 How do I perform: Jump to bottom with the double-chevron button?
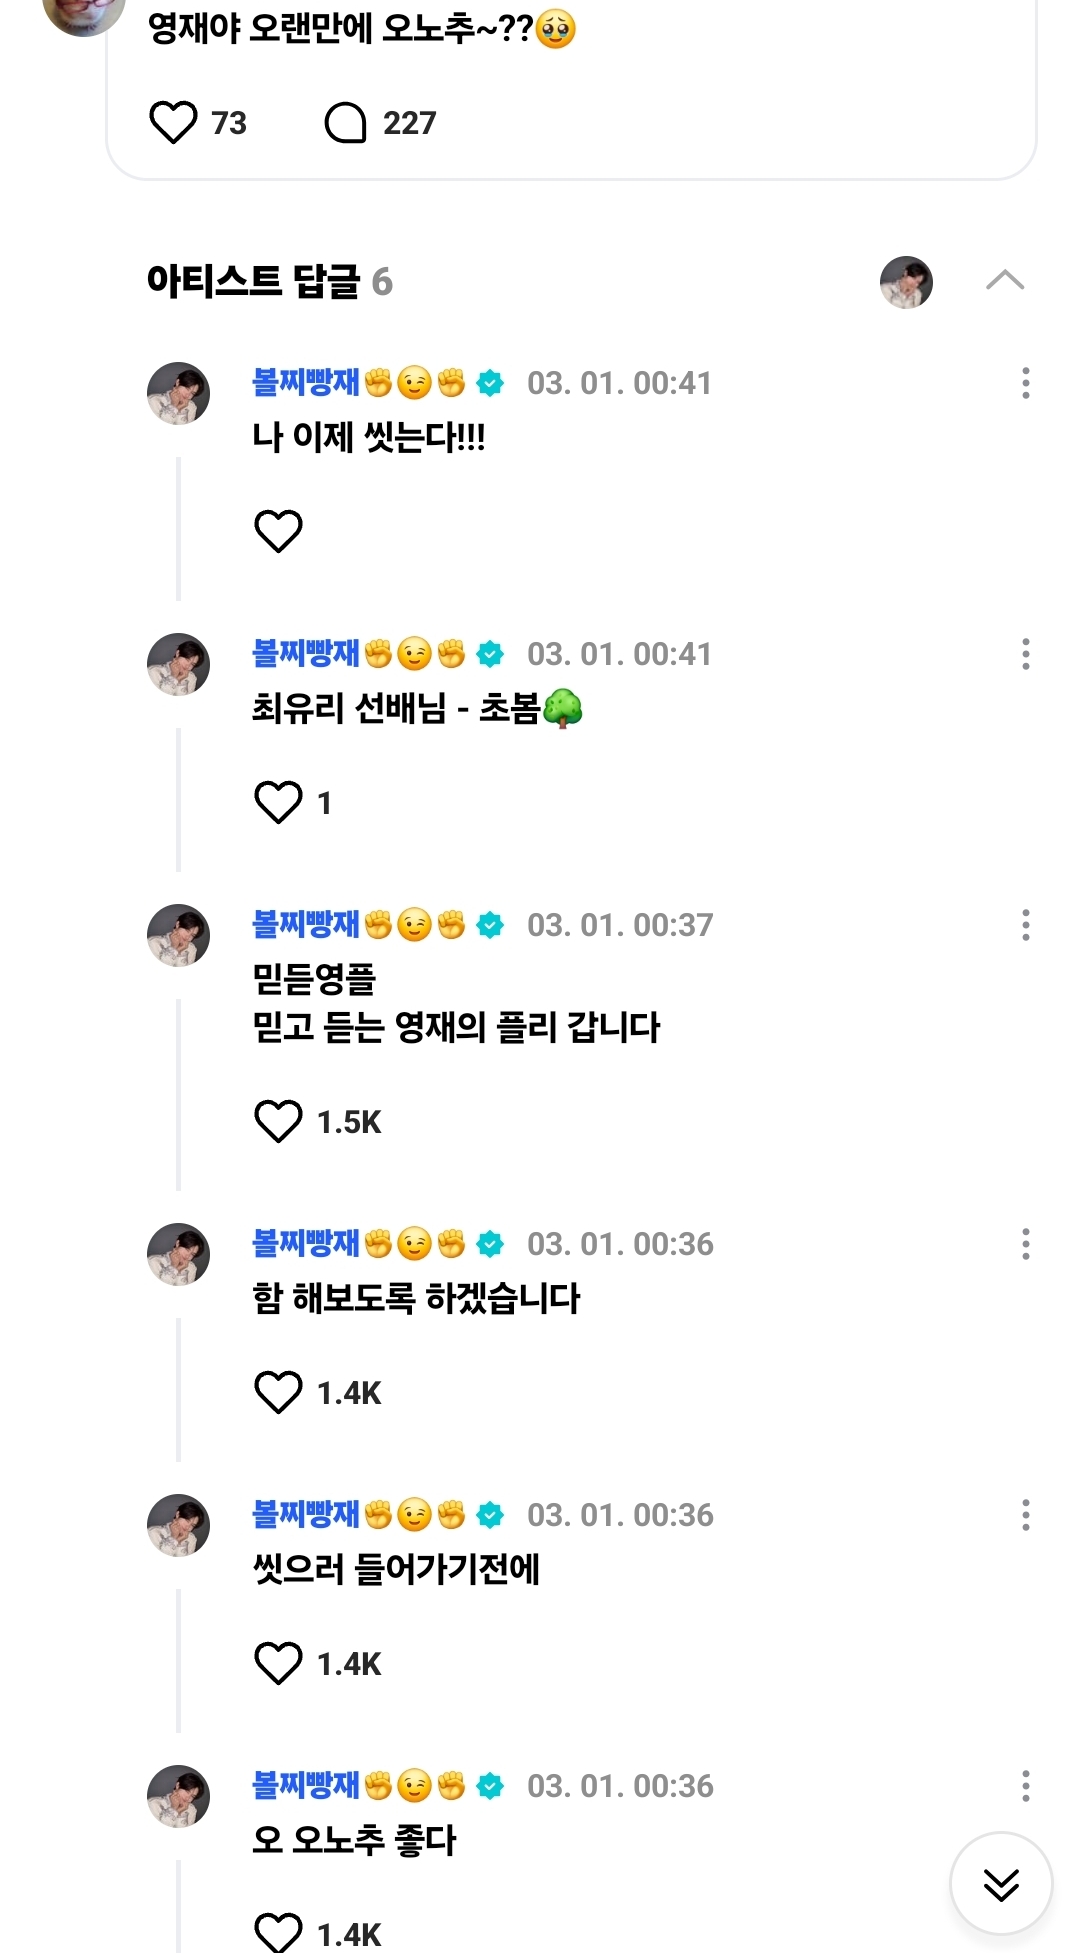[1000, 1884]
